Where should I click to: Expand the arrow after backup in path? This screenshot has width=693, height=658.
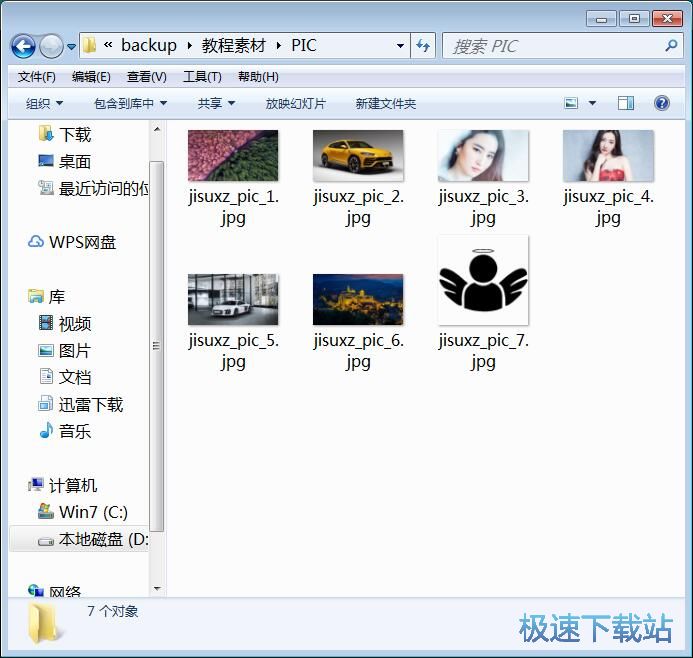(190, 46)
